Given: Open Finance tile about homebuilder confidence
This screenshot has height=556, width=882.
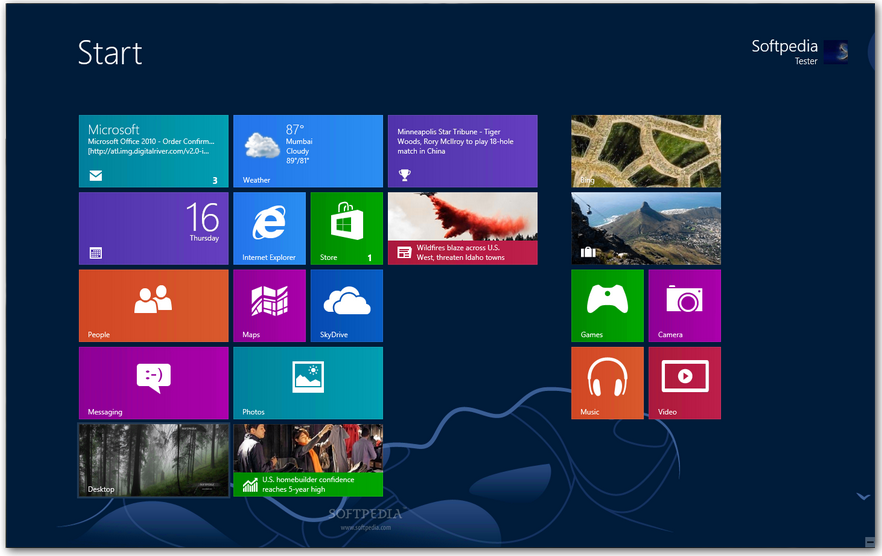Looking at the screenshot, I should point(308,460).
